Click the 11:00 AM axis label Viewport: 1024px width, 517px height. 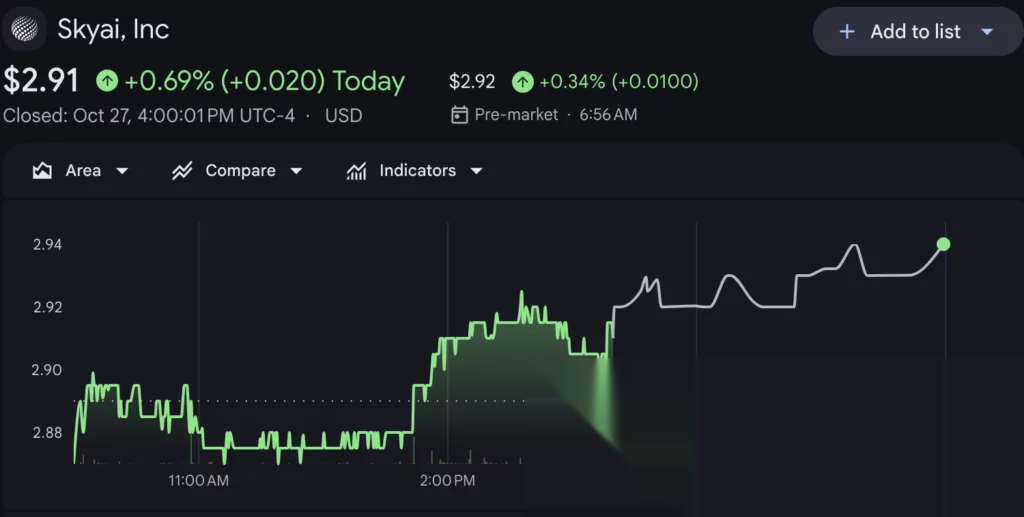click(x=199, y=480)
